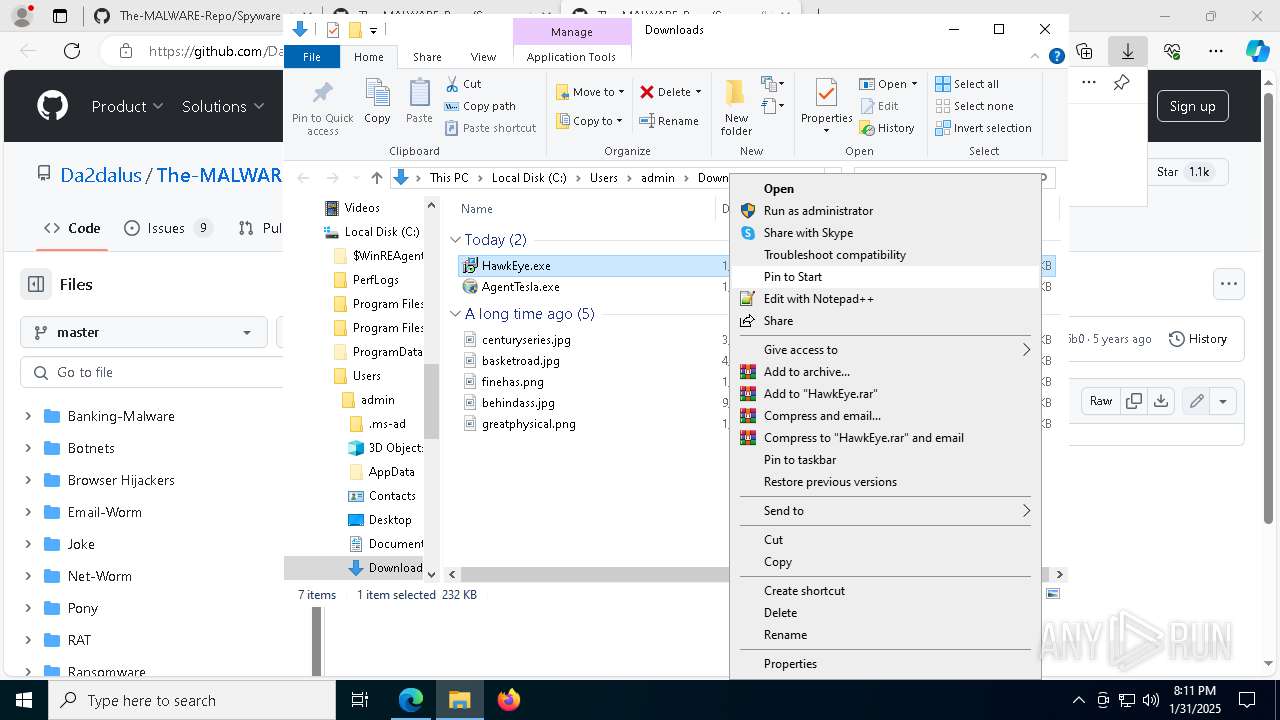Open the master branch dropdown

point(144,332)
